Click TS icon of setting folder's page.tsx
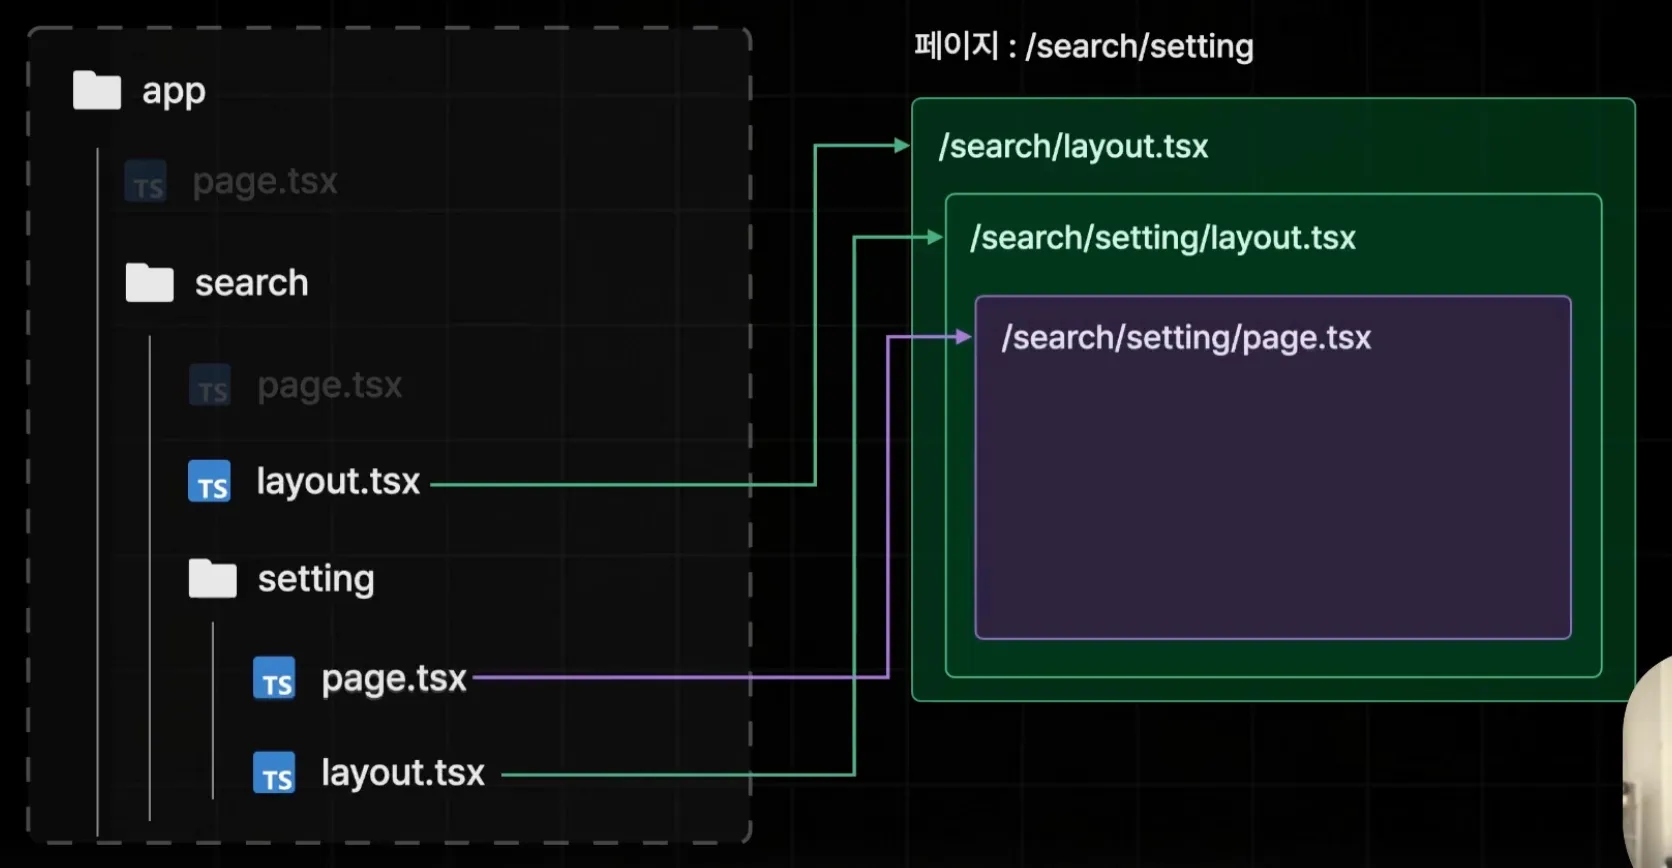Viewport: 1672px width, 868px height. click(274, 679)
